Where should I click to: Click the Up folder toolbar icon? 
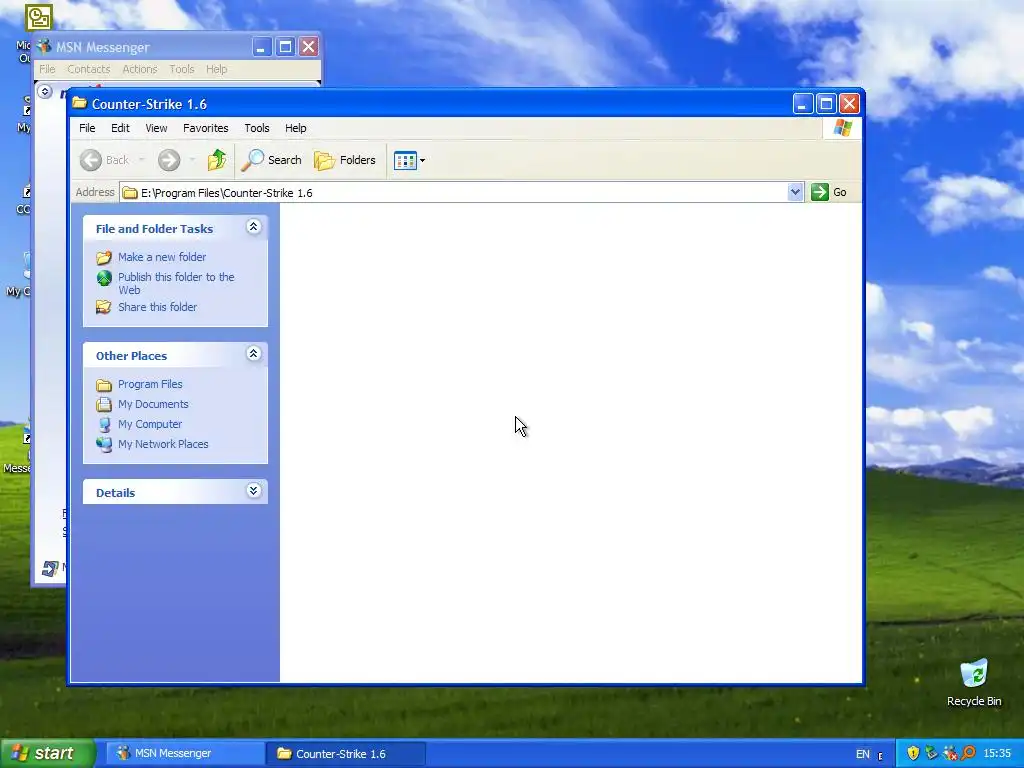[x=217, y=160]
